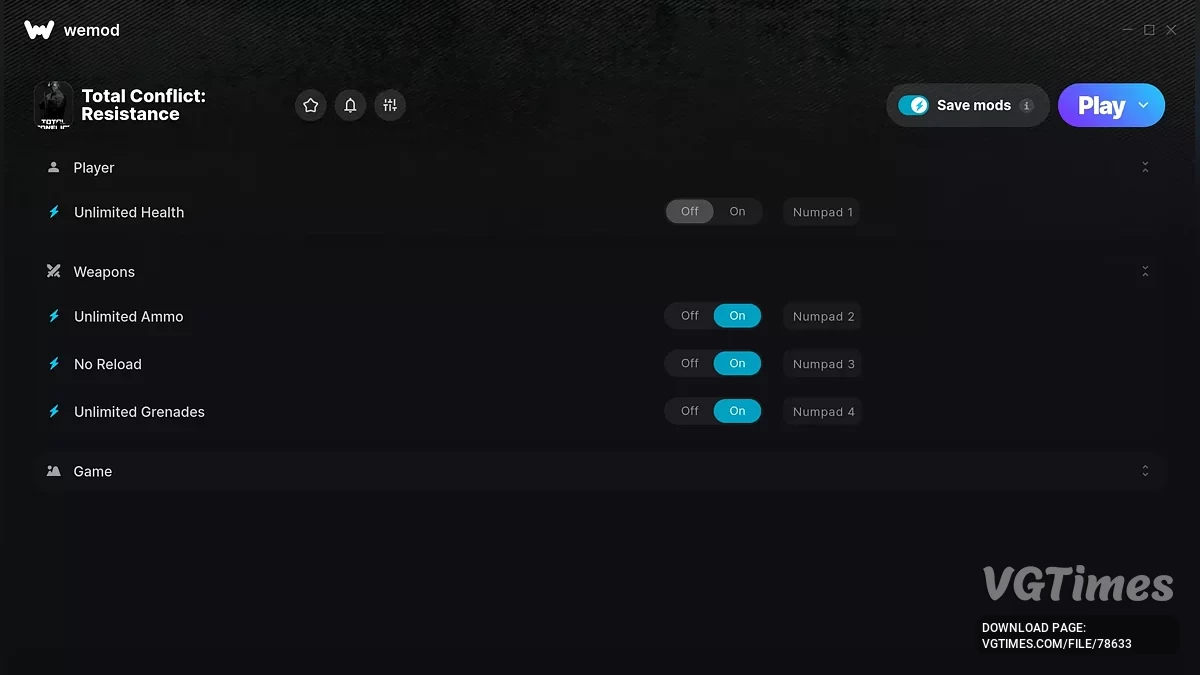This screenshot has height=675, width=1200.
Task: Click the Game section header text
Action: click(93, 471)
